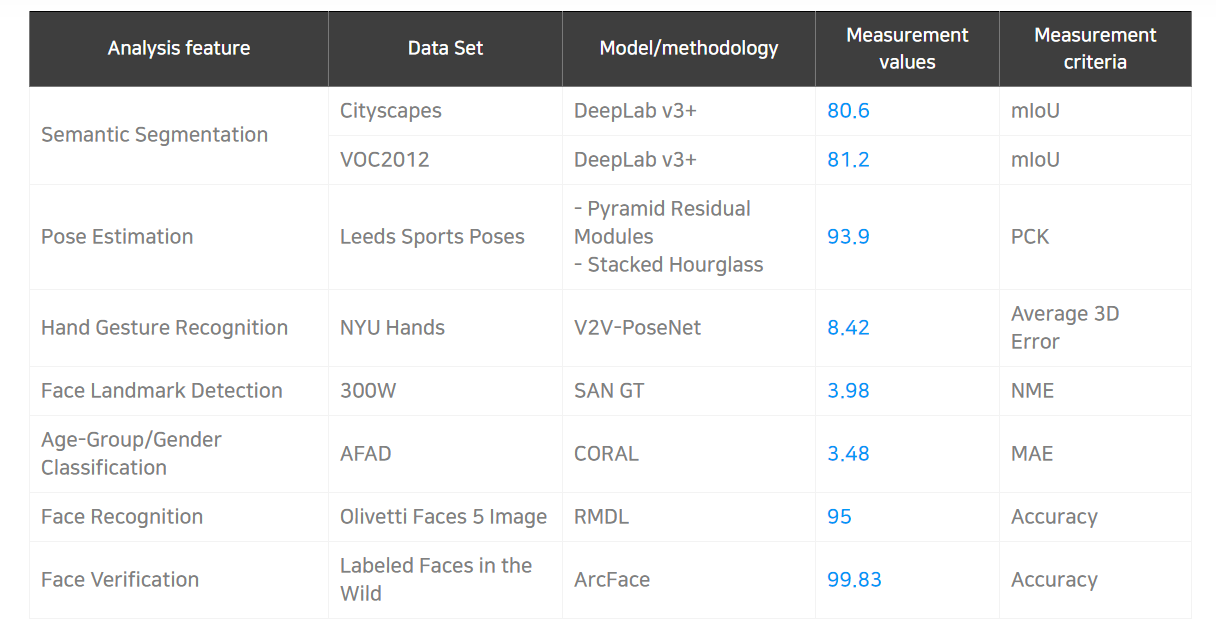Image resolution: width=1216 pixels, height=633 pixels.
Task: Click the Analysis feature column header
Action: [x=179, y=48]
